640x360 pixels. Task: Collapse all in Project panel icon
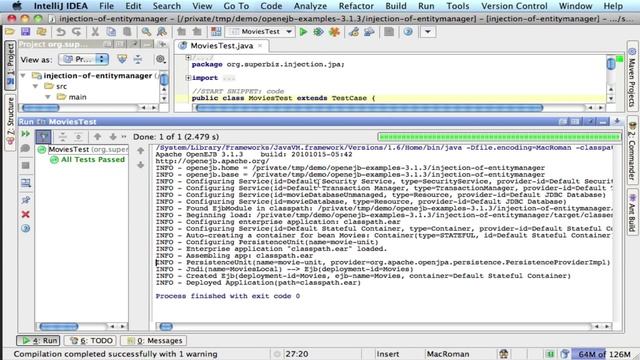tap(138, 60)
